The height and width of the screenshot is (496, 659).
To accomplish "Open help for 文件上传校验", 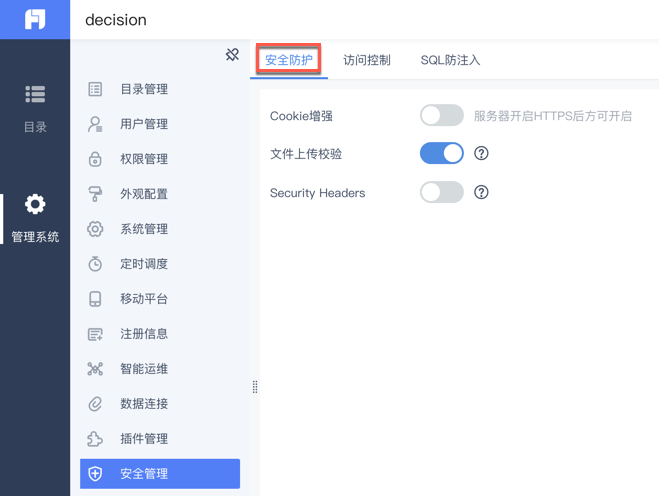I will (481, 153).
